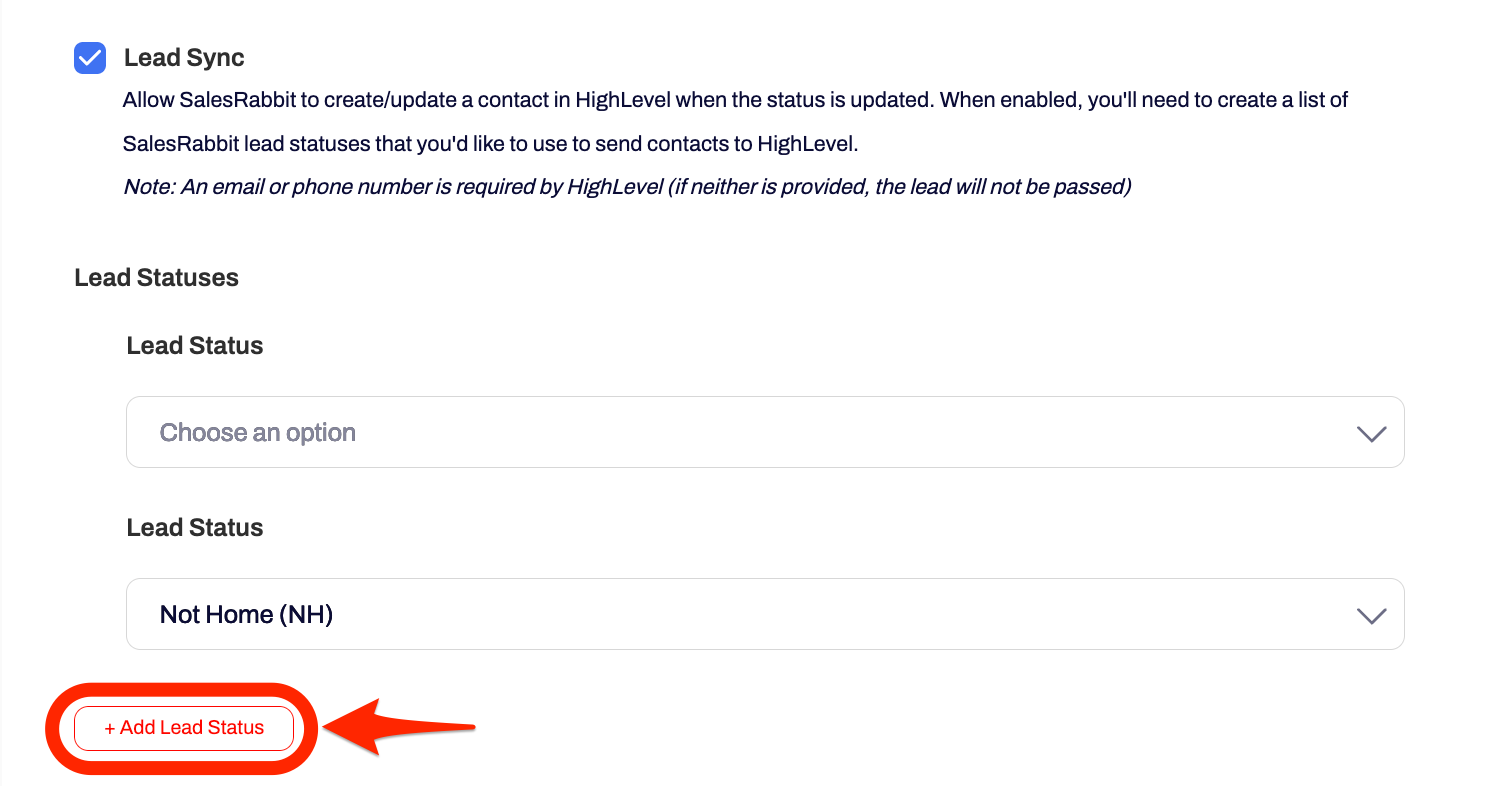Click the Not Home (NH) field text
Screen dimensions: 1490x786
[x=246, y=614]
